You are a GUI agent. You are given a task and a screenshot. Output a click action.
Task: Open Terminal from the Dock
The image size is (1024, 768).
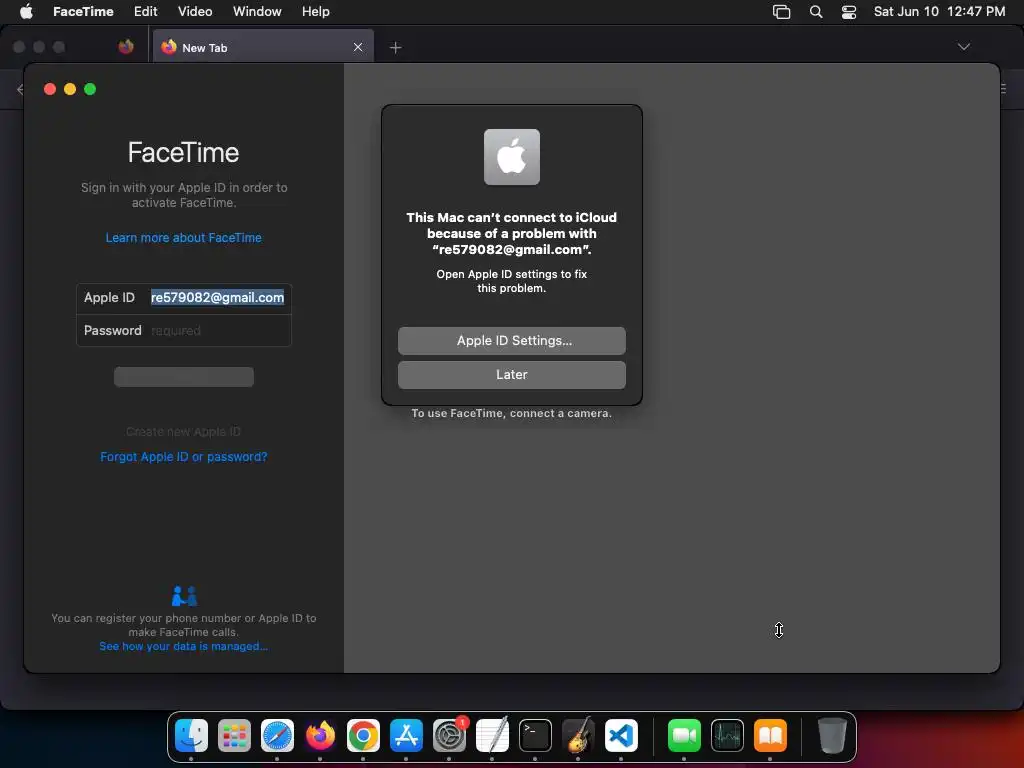point(535,736)
